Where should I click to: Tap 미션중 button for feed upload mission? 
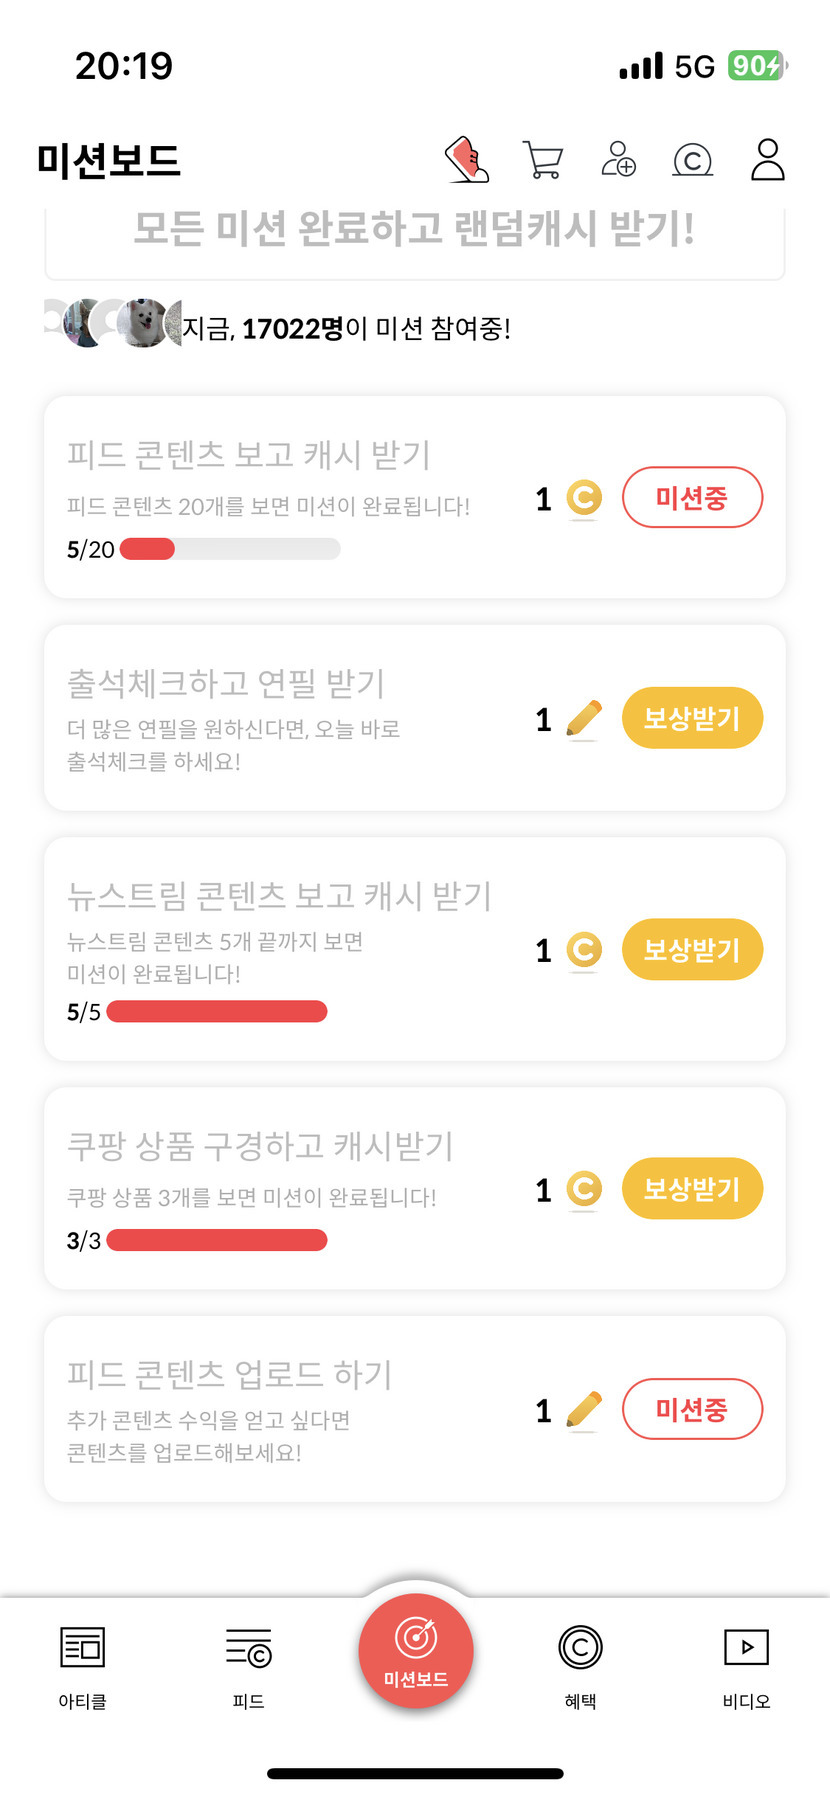pos(692,1410)
